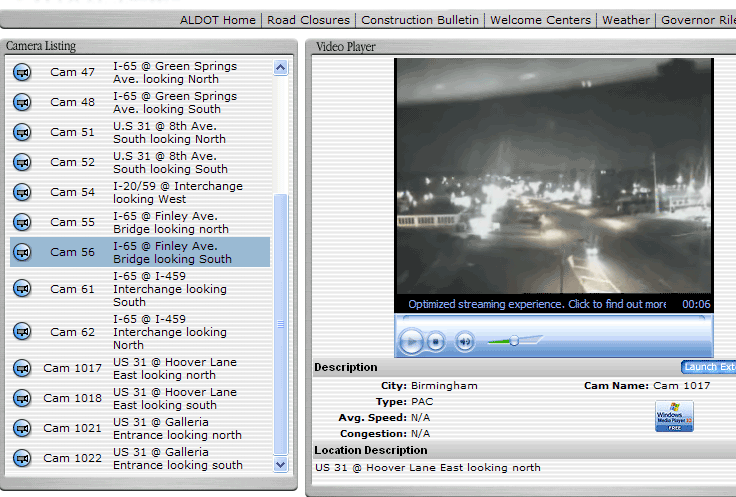This screenshot has height=497, width=736.
Task: Click camera list scrollbar down arrow
Action: [281, 465]
